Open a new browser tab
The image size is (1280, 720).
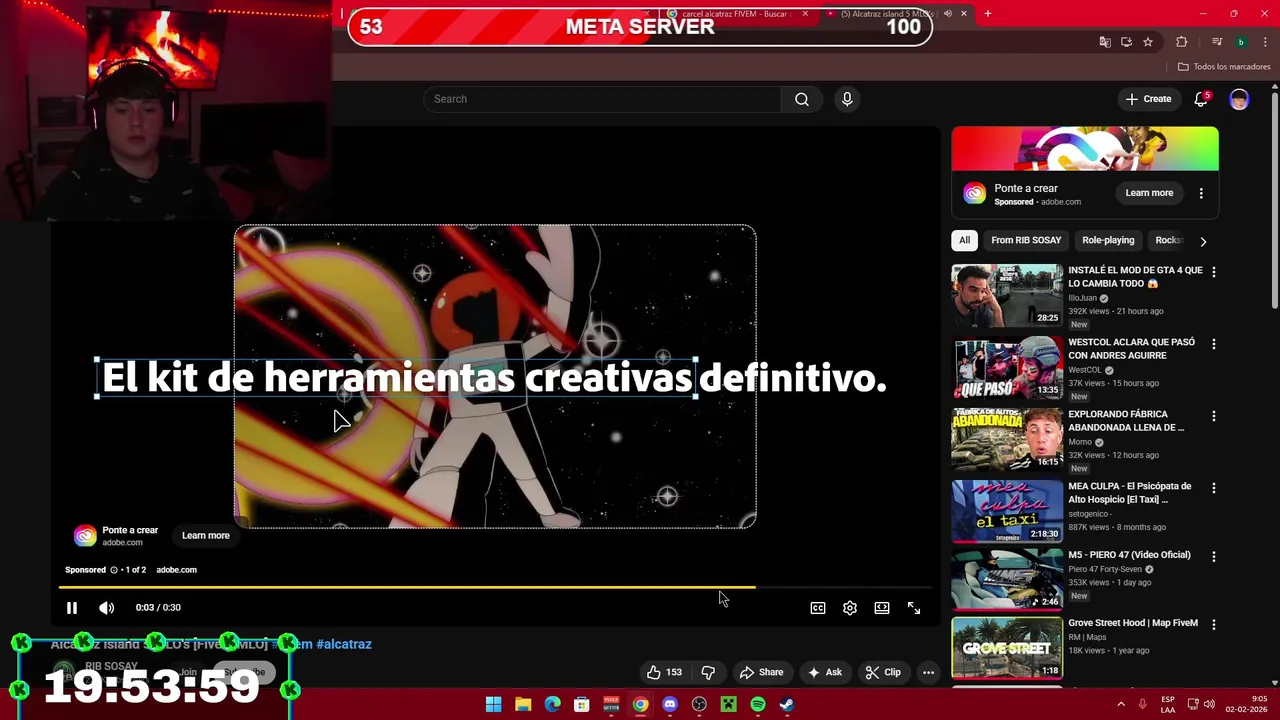(x=988, y=14)
